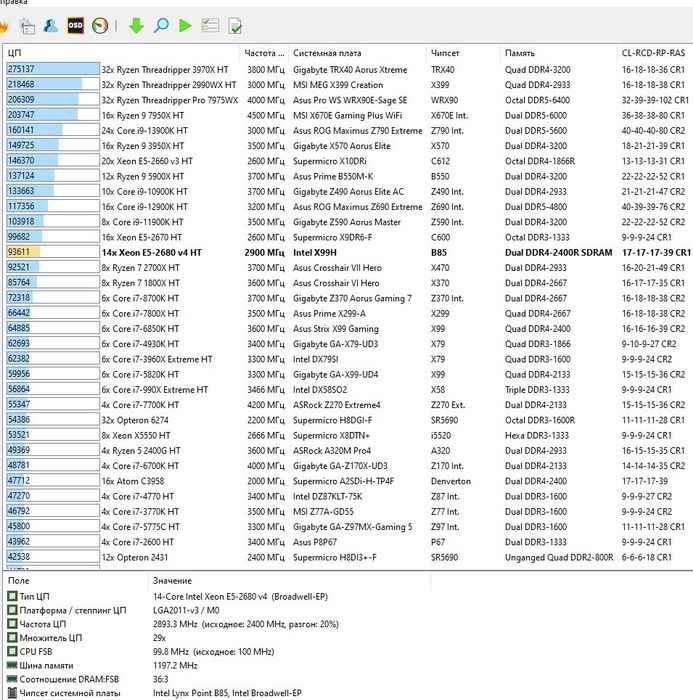Image resolution: width=693 pixels, height=700 pixels.
Task: Select the 8x Core i9-11900K HT row
Action: coord(348,221)
